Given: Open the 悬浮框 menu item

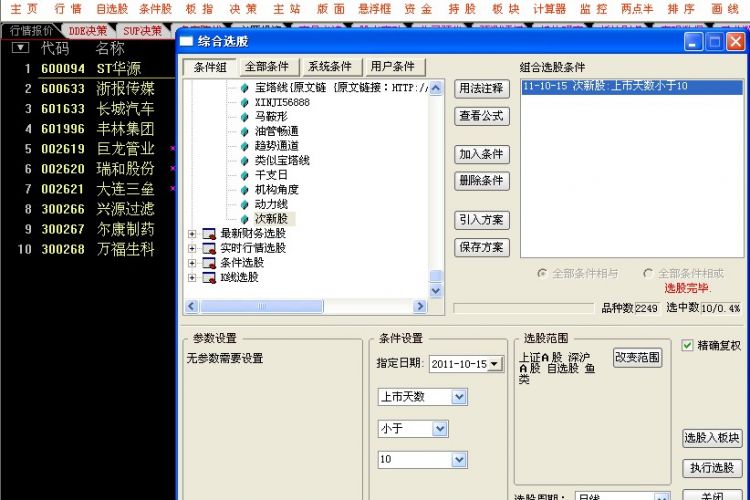Looking at the screenshot, I should tap(375, 9).
